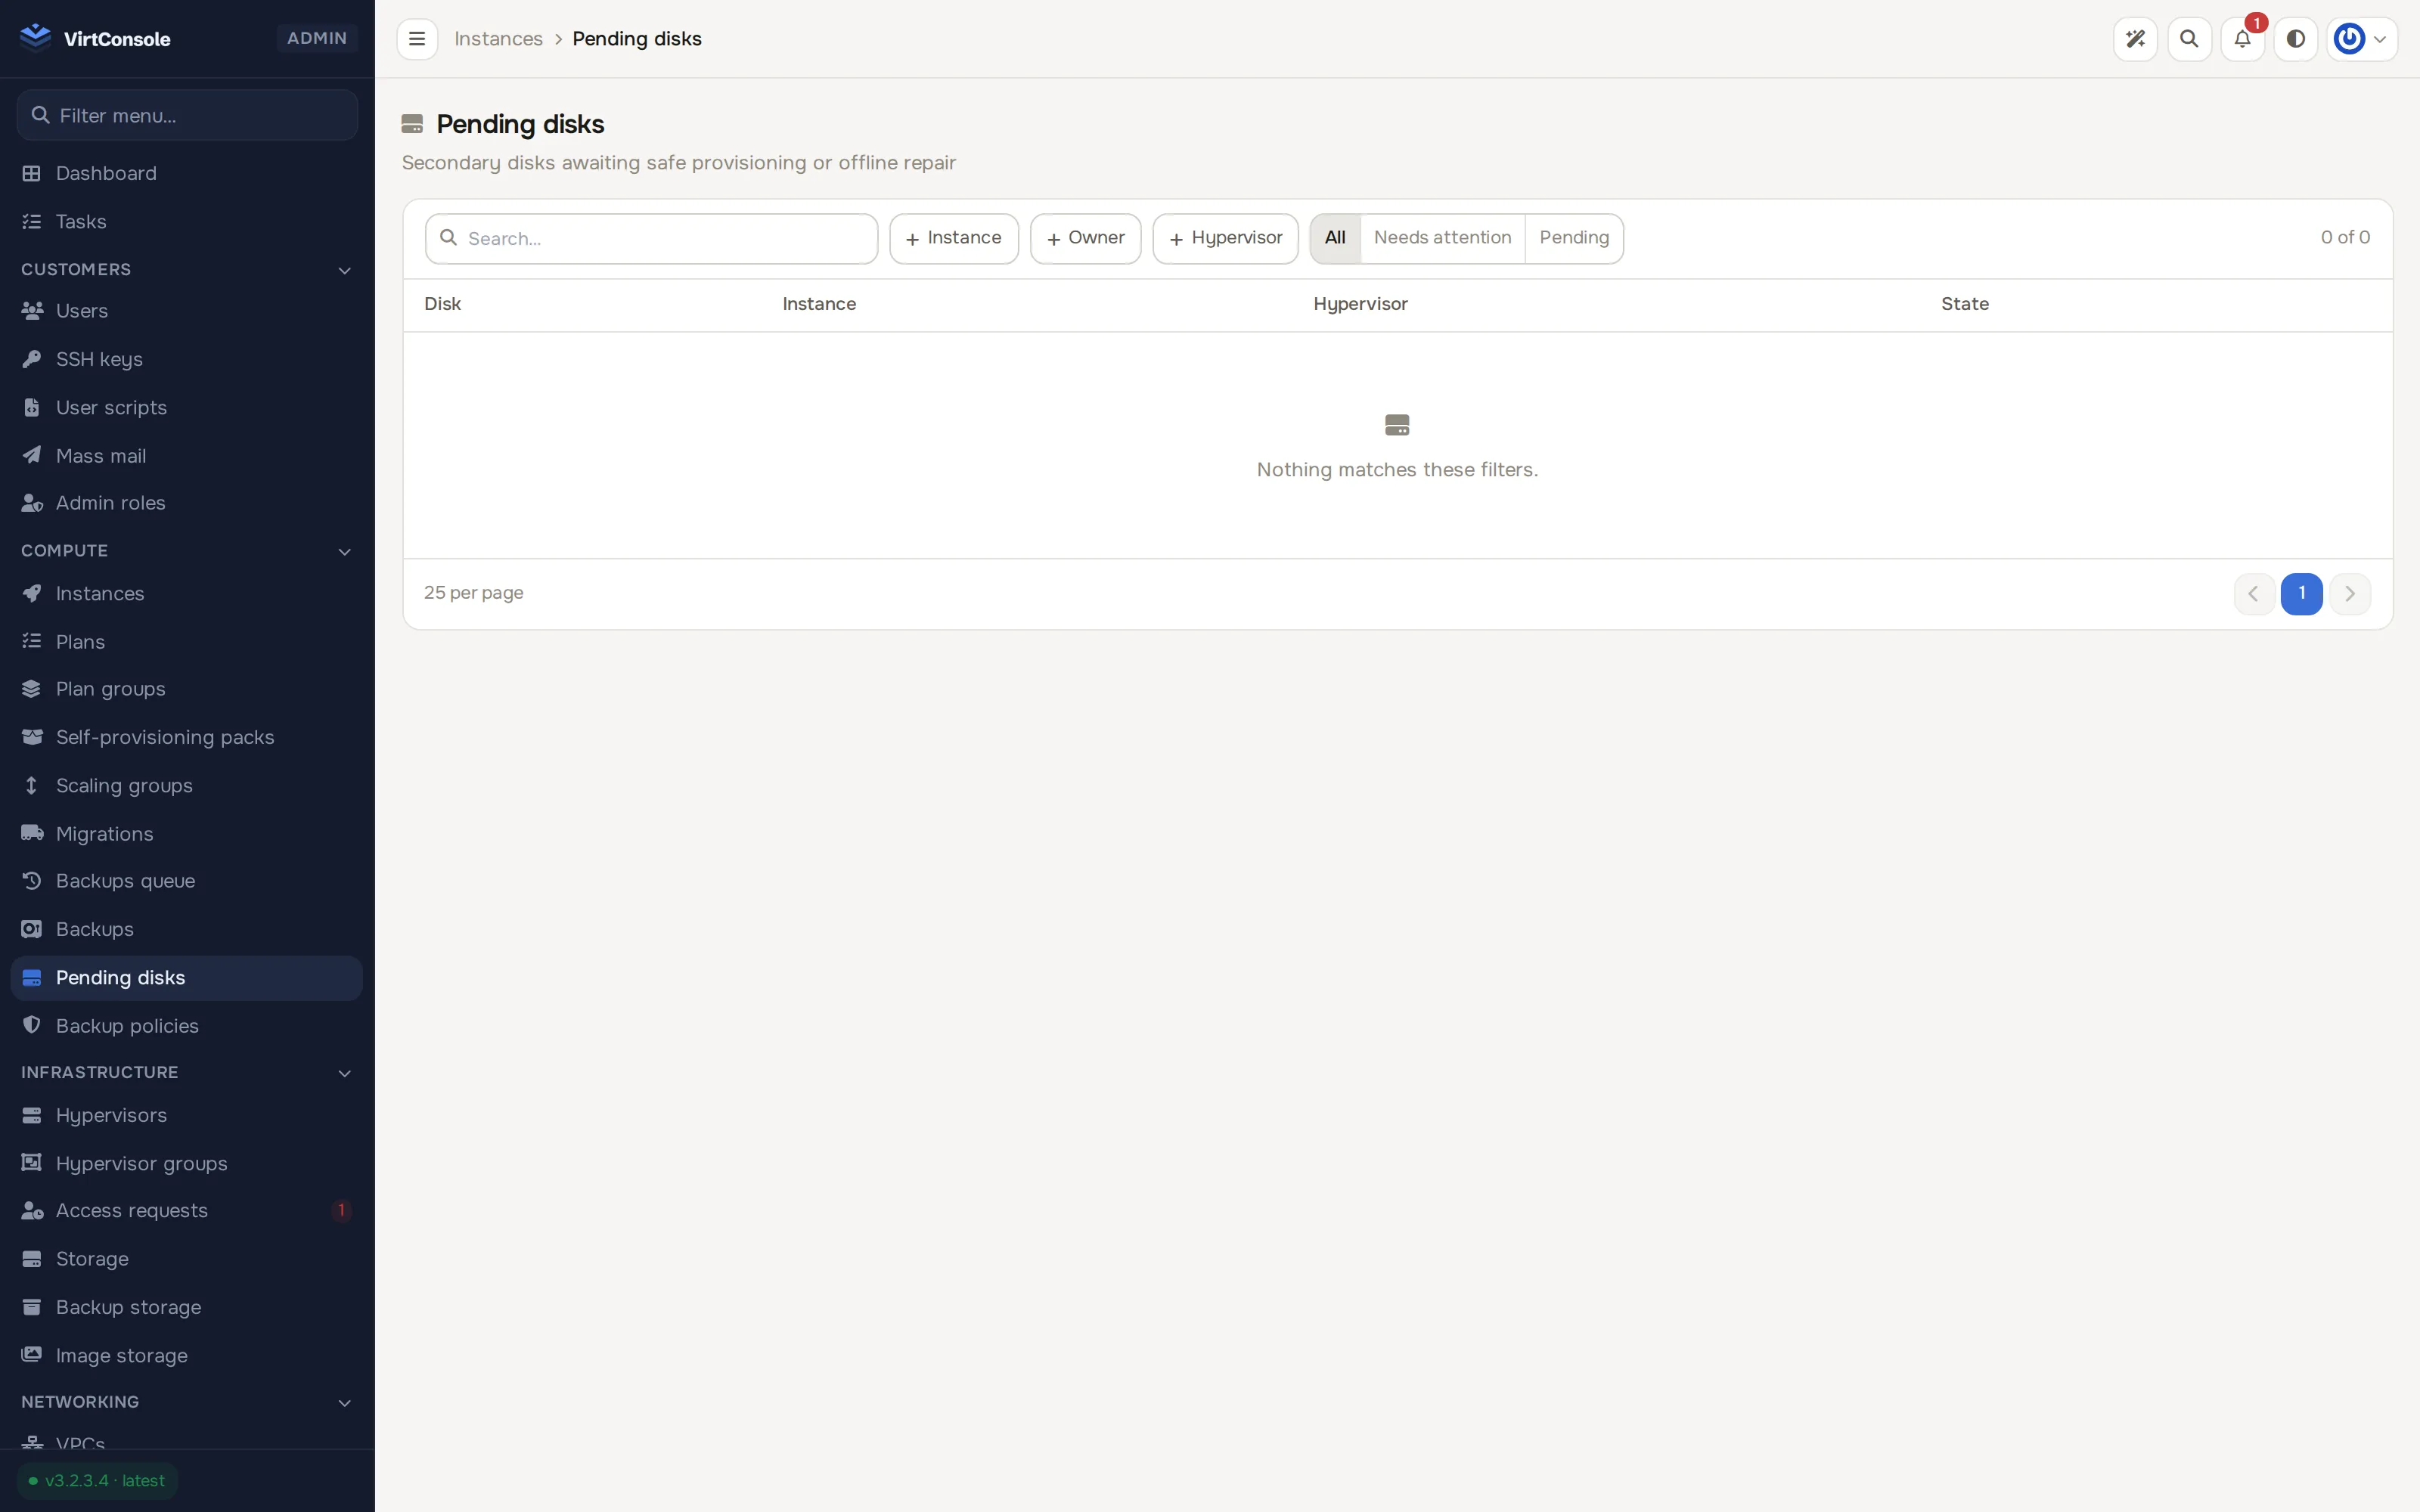Open Mass mail page
2420x1512 pixels.
click(187, 455)
